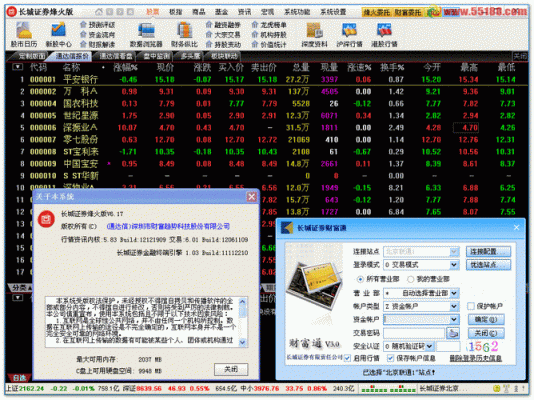Switch to the 盘中监测 tab

click(x=156, y=56)
